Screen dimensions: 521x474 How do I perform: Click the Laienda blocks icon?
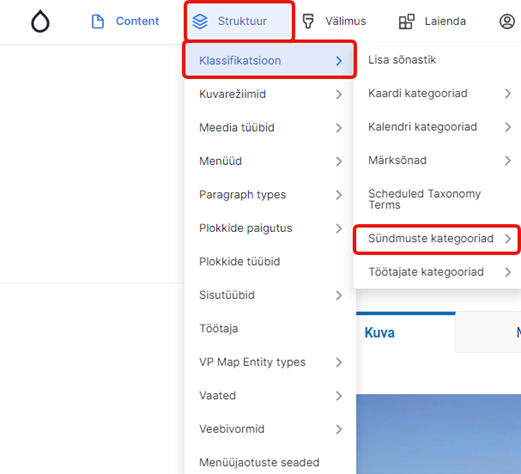[x=407, y=21]
